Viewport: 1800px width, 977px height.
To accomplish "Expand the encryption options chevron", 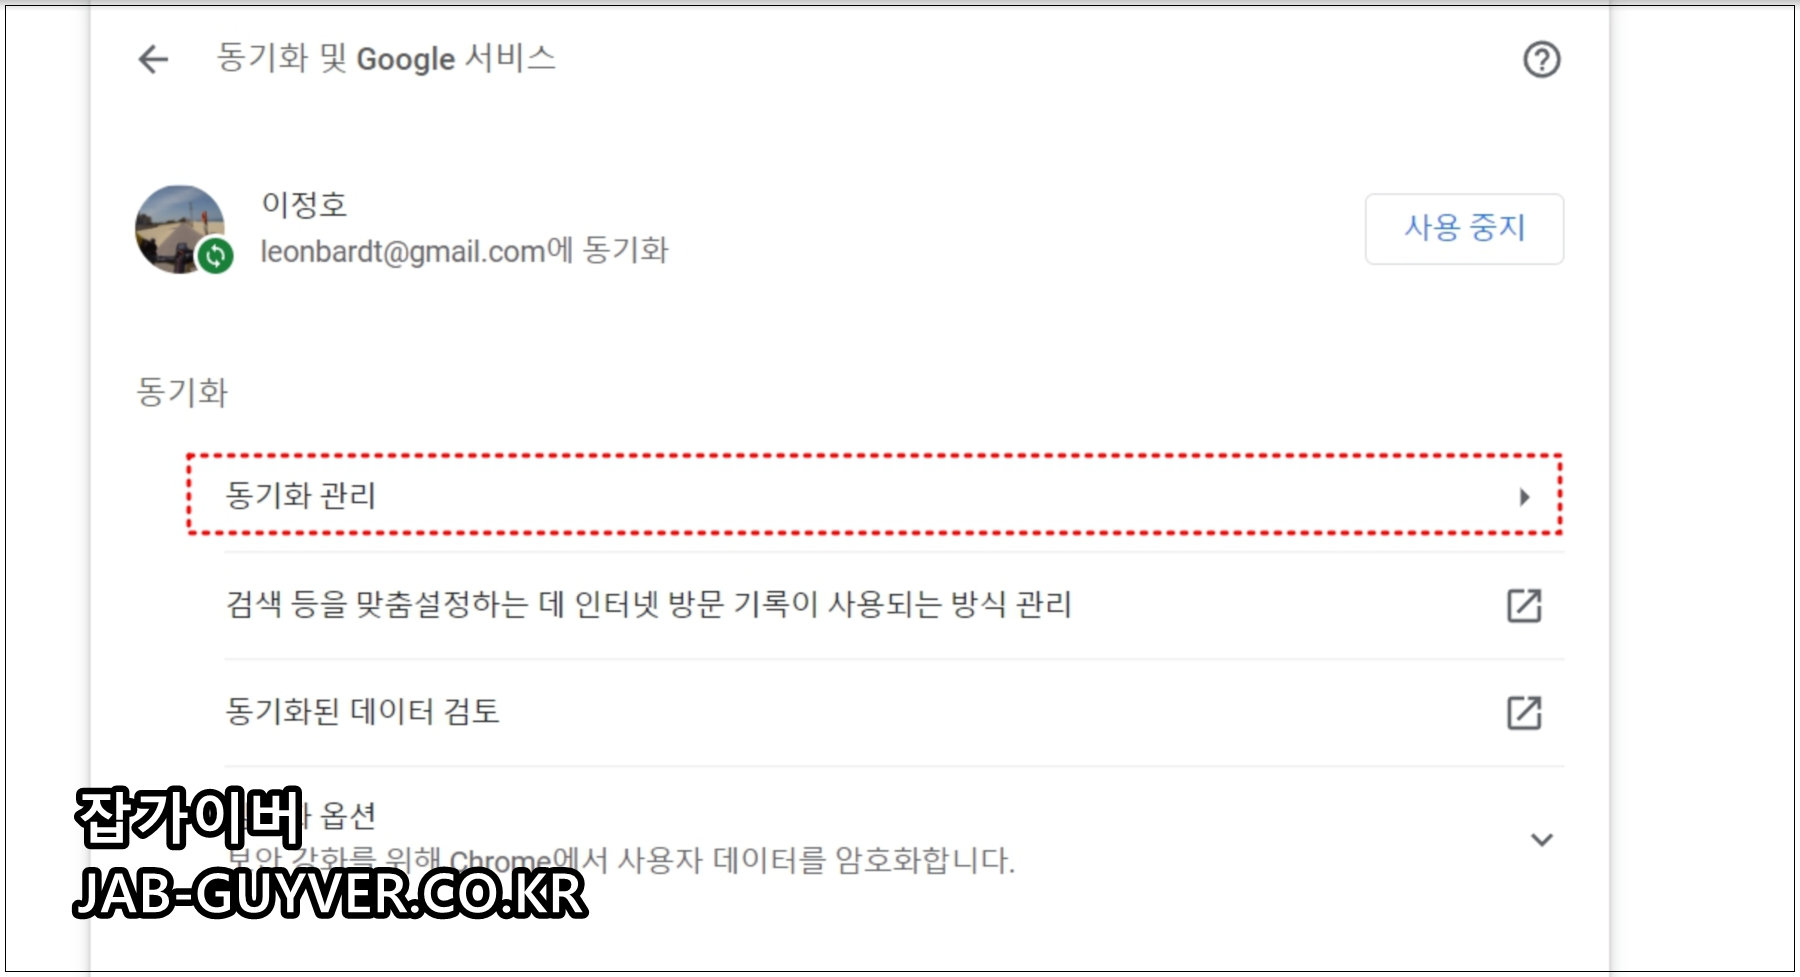I will point(1542,840).
